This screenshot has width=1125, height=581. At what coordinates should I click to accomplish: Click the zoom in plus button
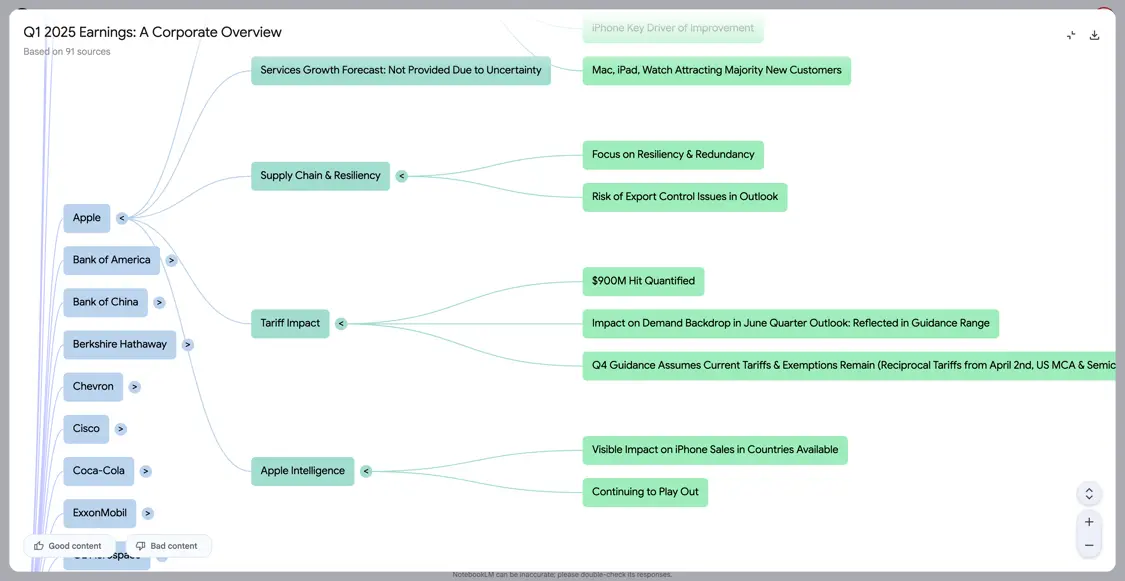(1089, 522)
